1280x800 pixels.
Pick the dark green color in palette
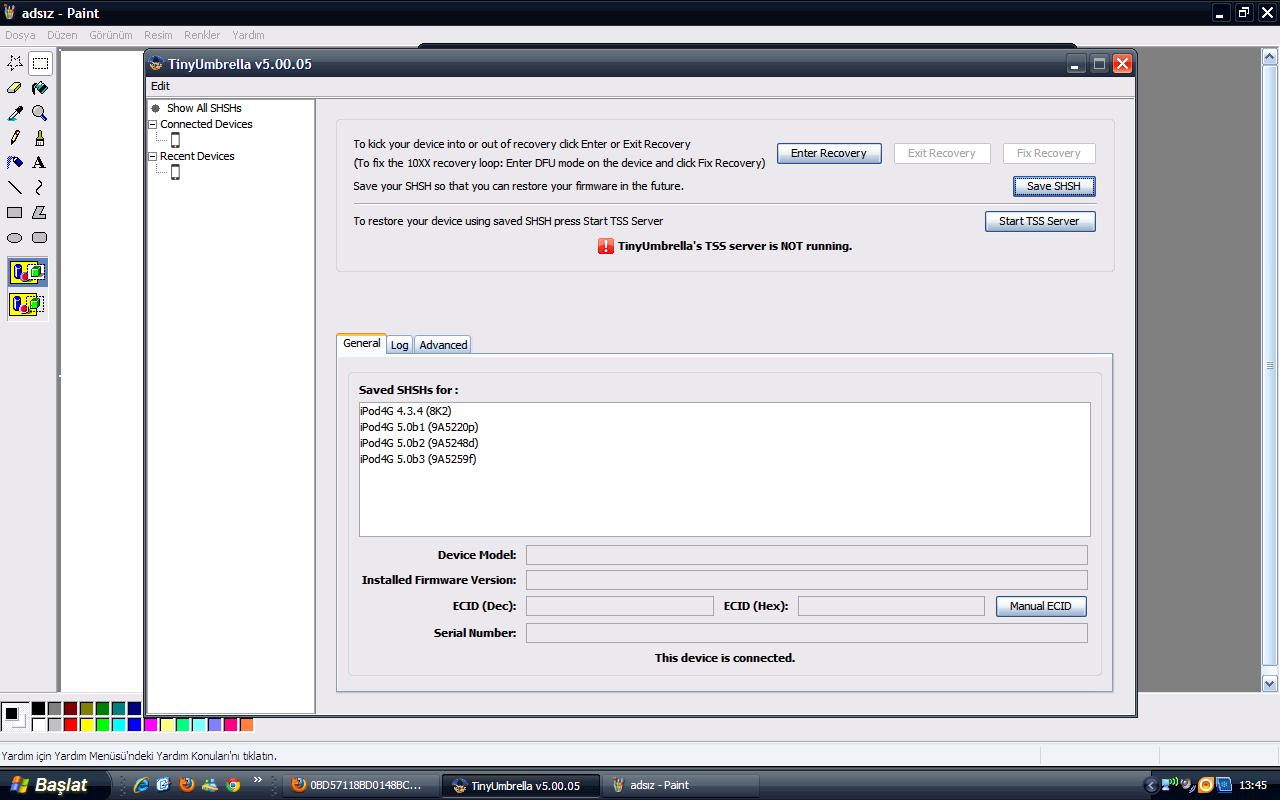(x=102, y=709)
